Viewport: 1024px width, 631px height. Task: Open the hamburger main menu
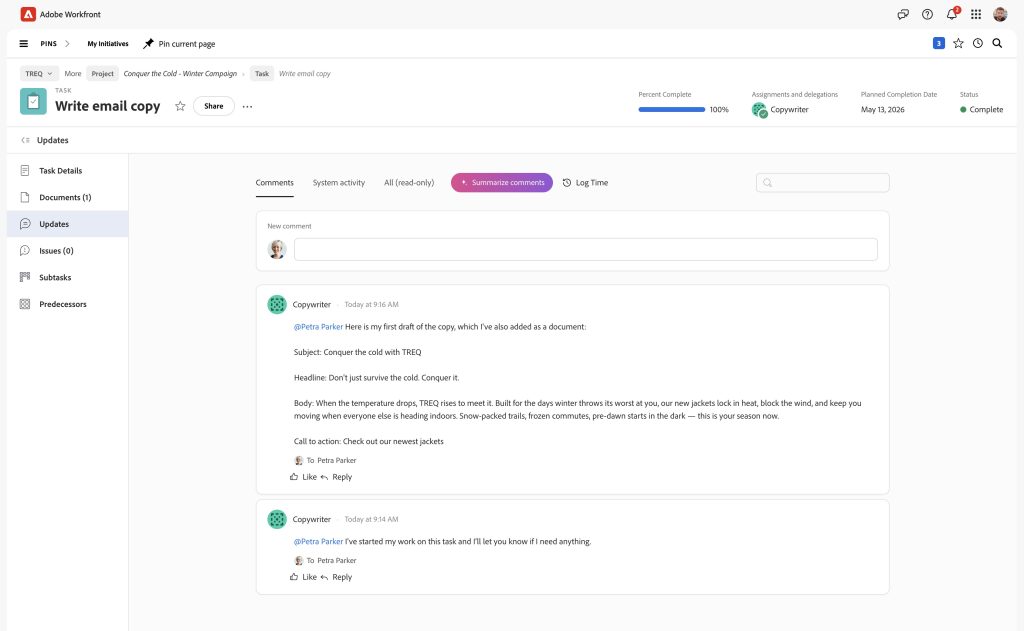pos(24,44)
